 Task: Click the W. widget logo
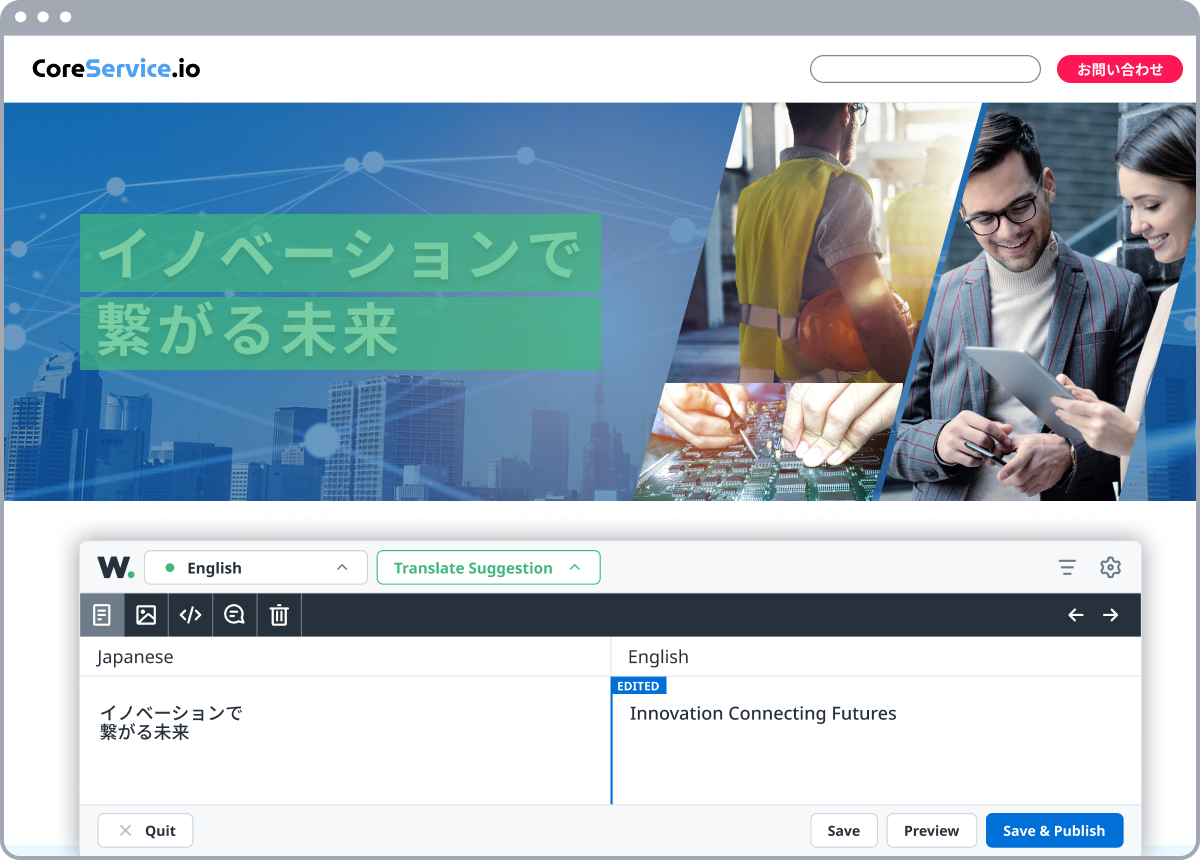pos(115,567)
